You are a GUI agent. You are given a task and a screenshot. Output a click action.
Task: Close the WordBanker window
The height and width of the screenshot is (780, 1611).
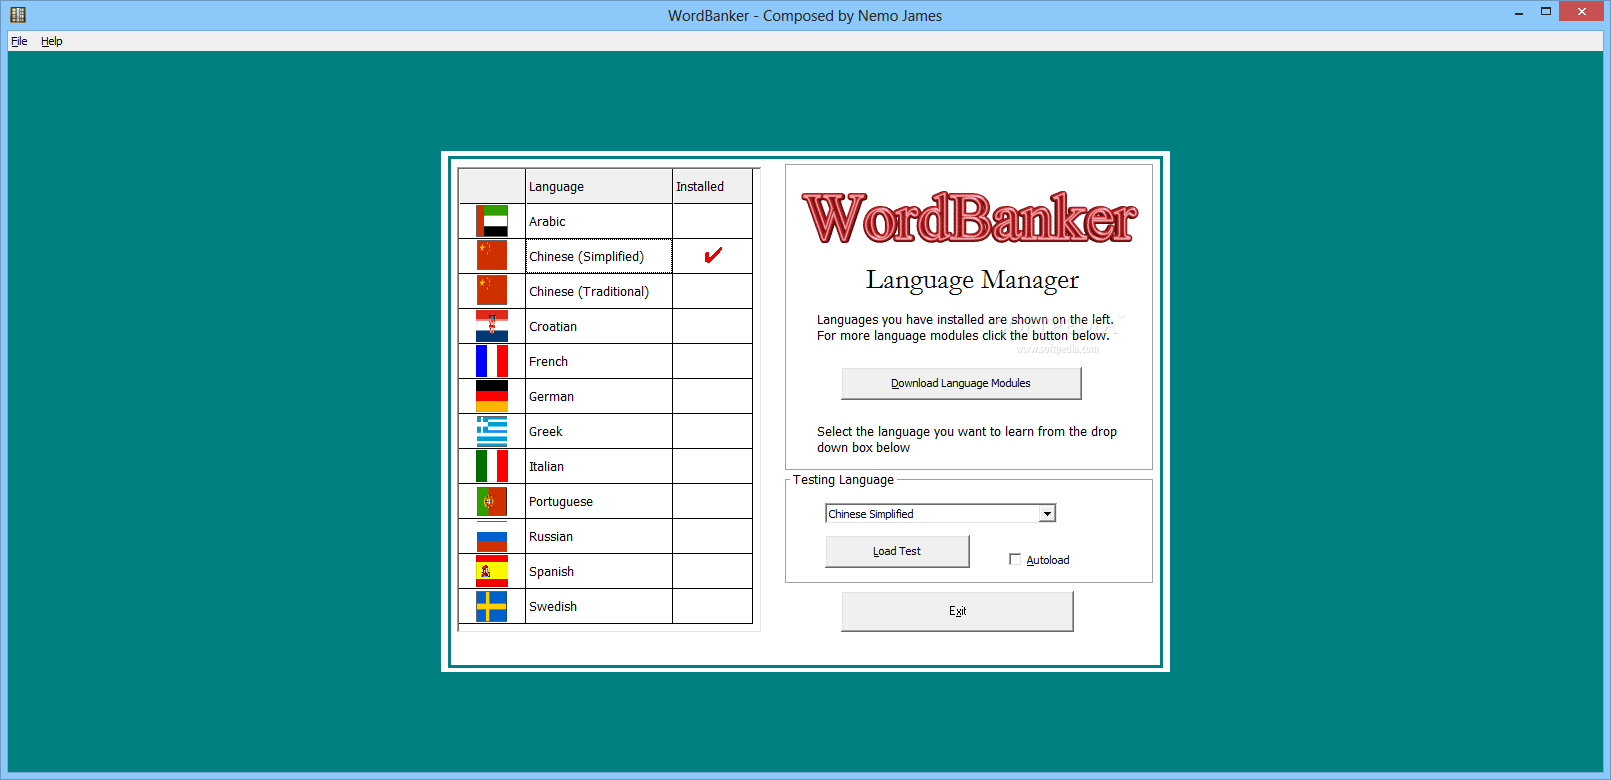1581,12
